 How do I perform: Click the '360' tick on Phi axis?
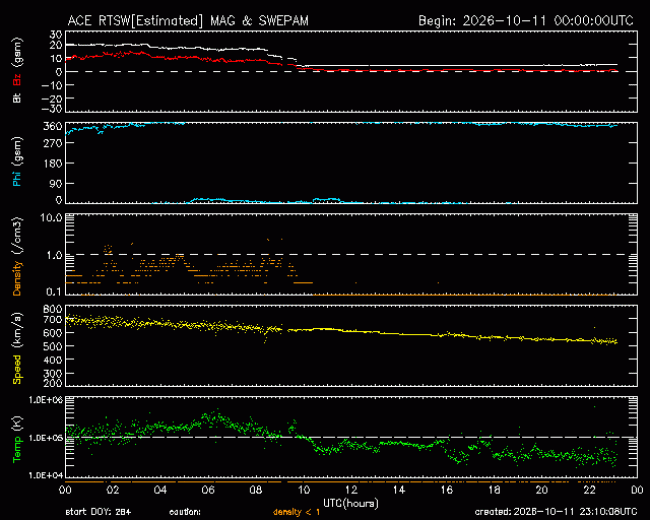[x=53, y=127]
